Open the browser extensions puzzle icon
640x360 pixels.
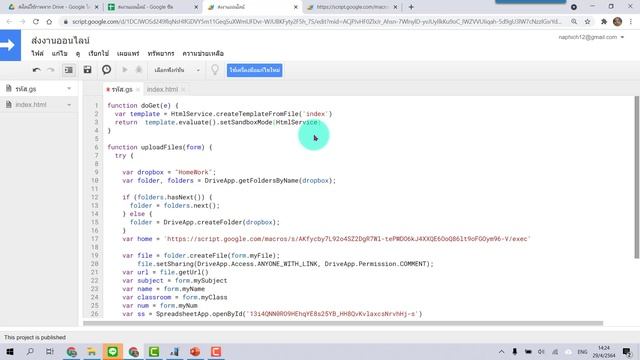pyautogui.click(x=604, y=22)
